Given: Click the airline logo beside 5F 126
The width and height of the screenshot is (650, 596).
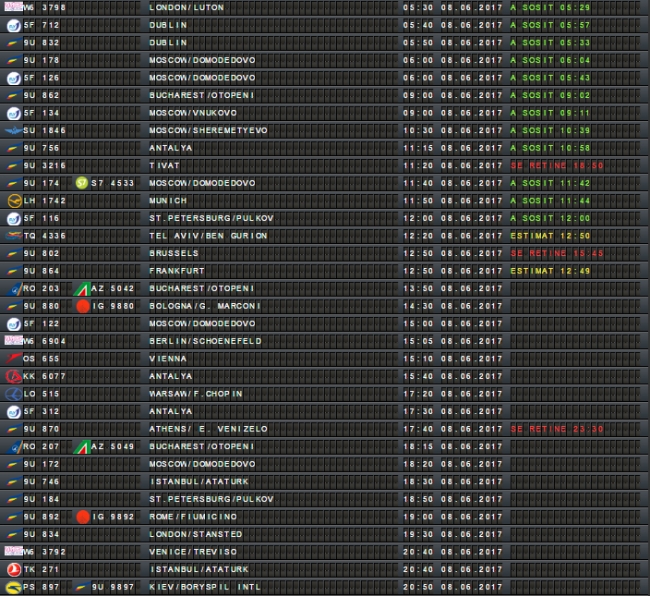Looking at the screenshot, I should click(14, 78).
